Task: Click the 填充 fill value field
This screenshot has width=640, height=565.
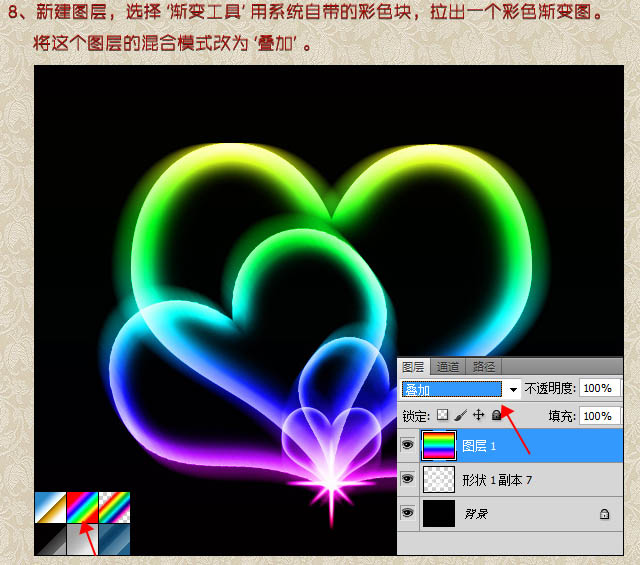Action: 598,415
